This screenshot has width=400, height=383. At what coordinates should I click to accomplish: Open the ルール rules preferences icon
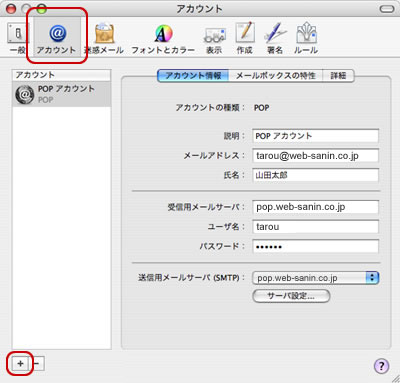306,38
